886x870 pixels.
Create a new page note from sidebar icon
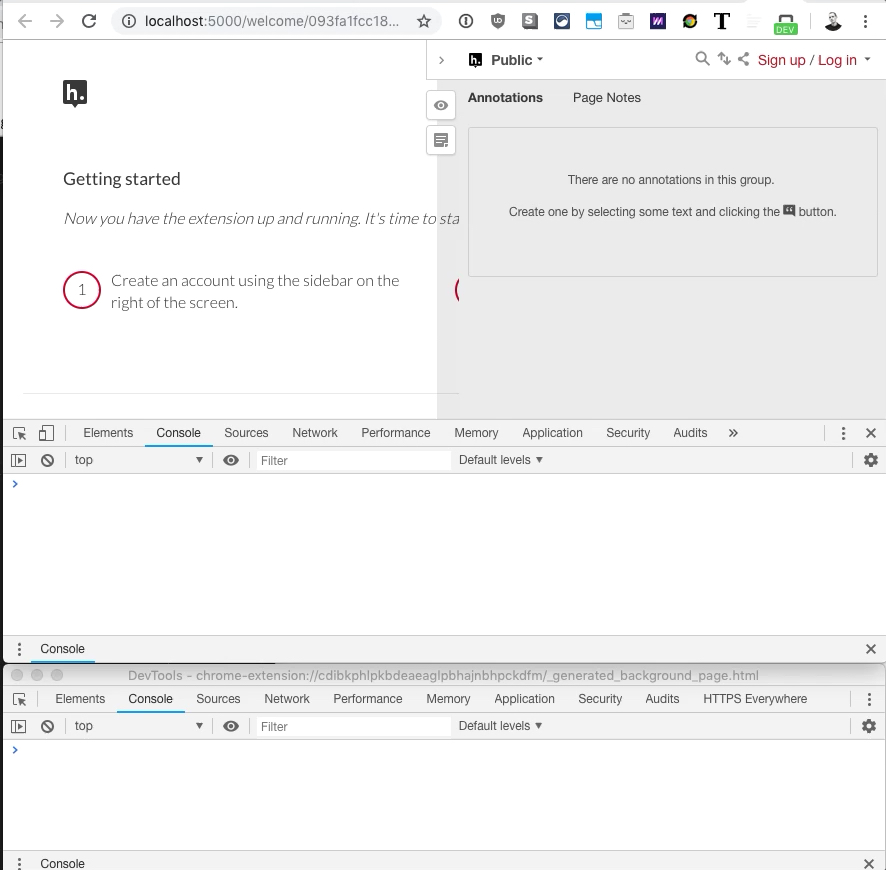coord(441,140)
